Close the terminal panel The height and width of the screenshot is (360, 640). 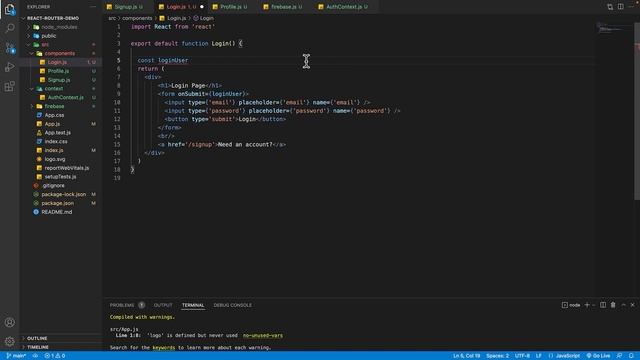tap(633, 305)
